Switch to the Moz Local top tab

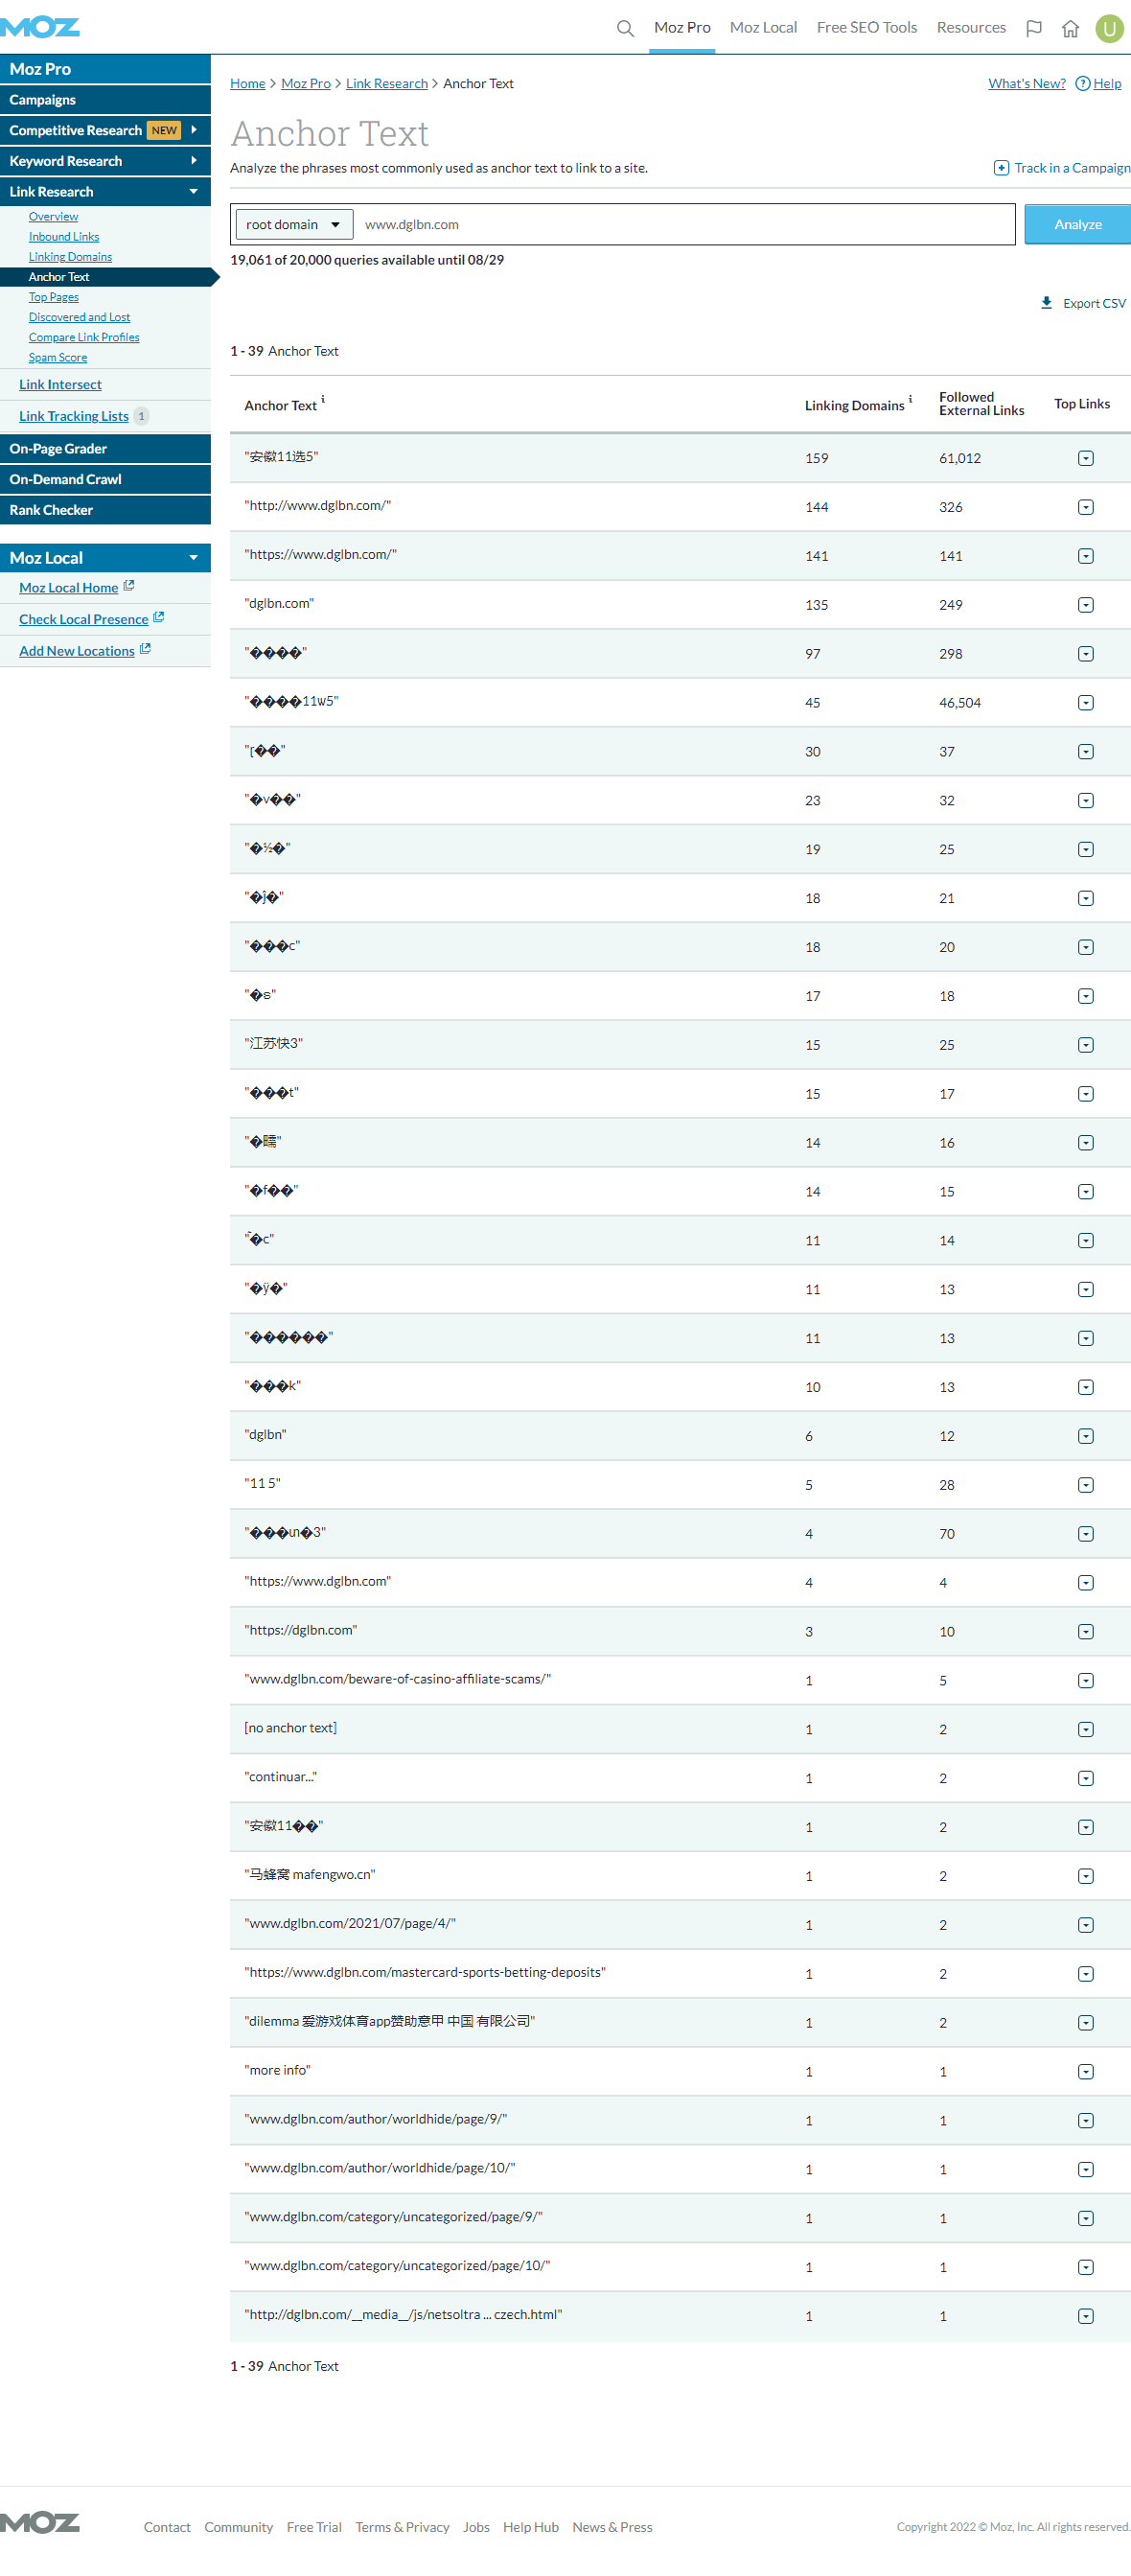[763, 28]
